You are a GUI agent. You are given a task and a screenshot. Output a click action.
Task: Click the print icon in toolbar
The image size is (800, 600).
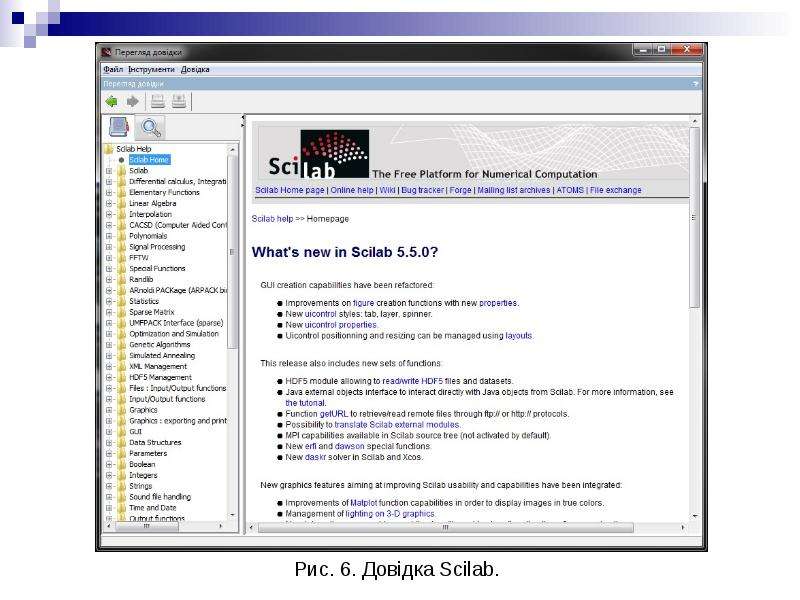[158, 101]
